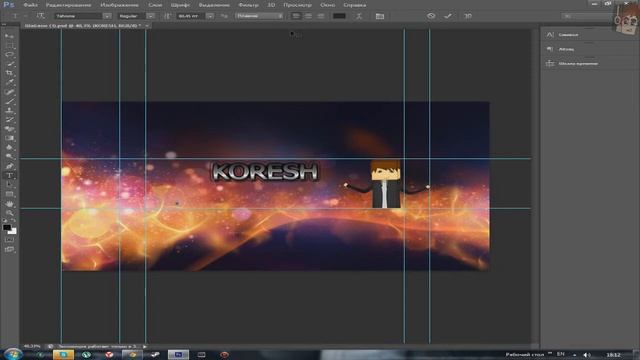The height and width of the screenshot is (360, 640).
Task: Click the background color swatch
Action: coord(13,231)
